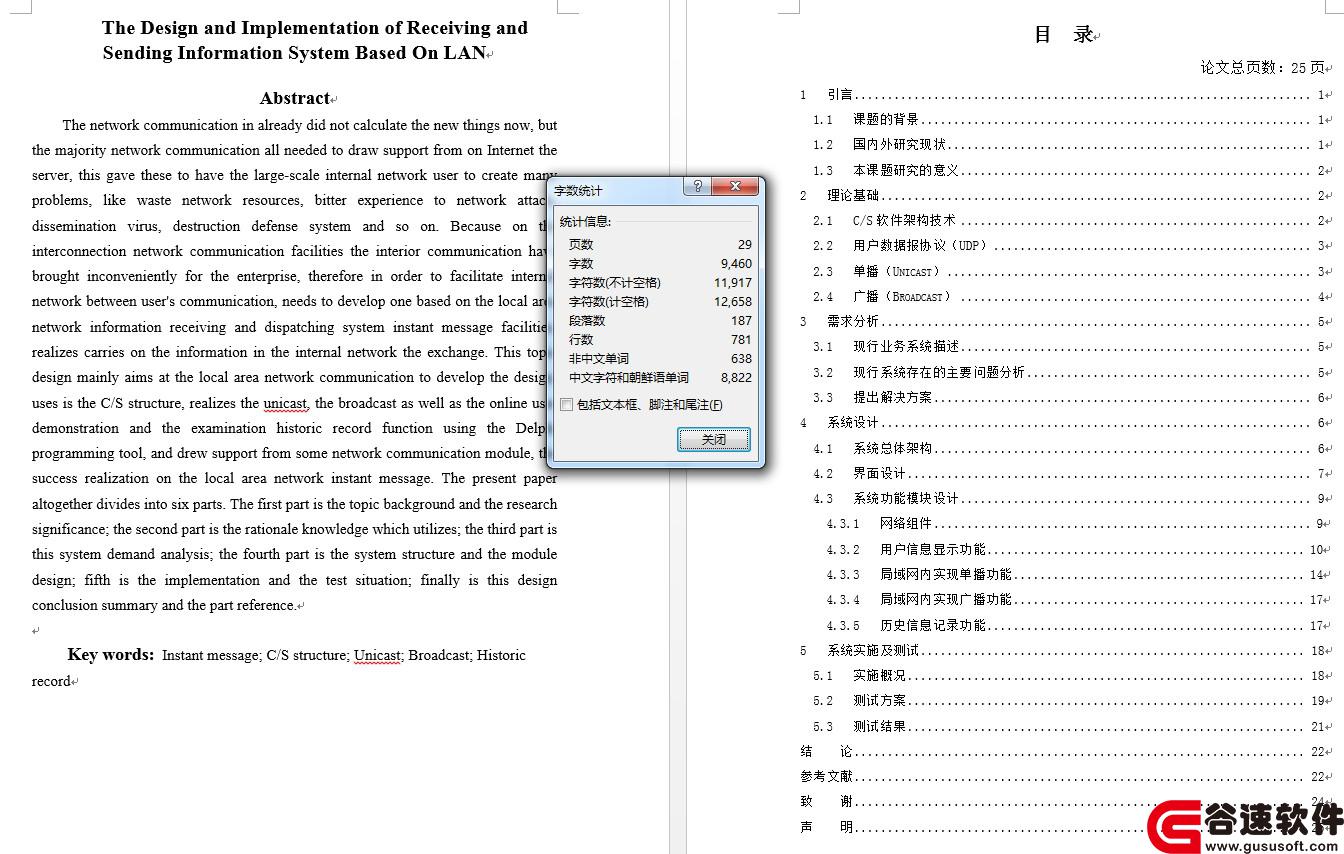Click the 论文总页数：25页 line
The height and width of the screenshot is (854, 1344).
click(1263, 68)
